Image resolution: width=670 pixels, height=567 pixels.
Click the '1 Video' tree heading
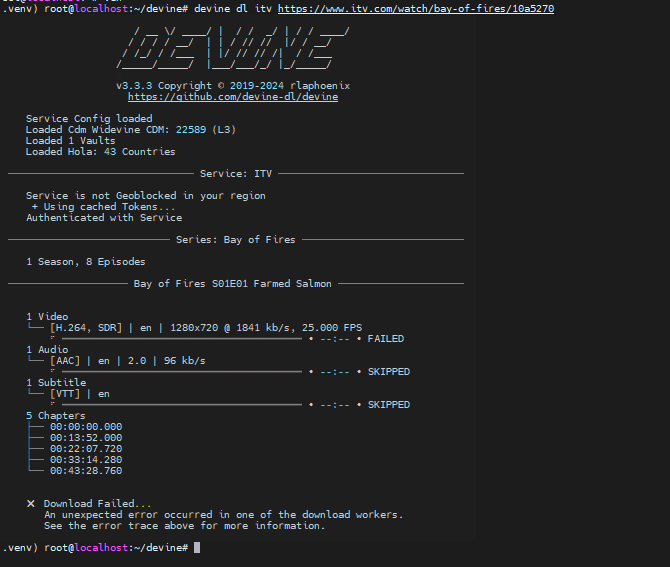point(47,317)
